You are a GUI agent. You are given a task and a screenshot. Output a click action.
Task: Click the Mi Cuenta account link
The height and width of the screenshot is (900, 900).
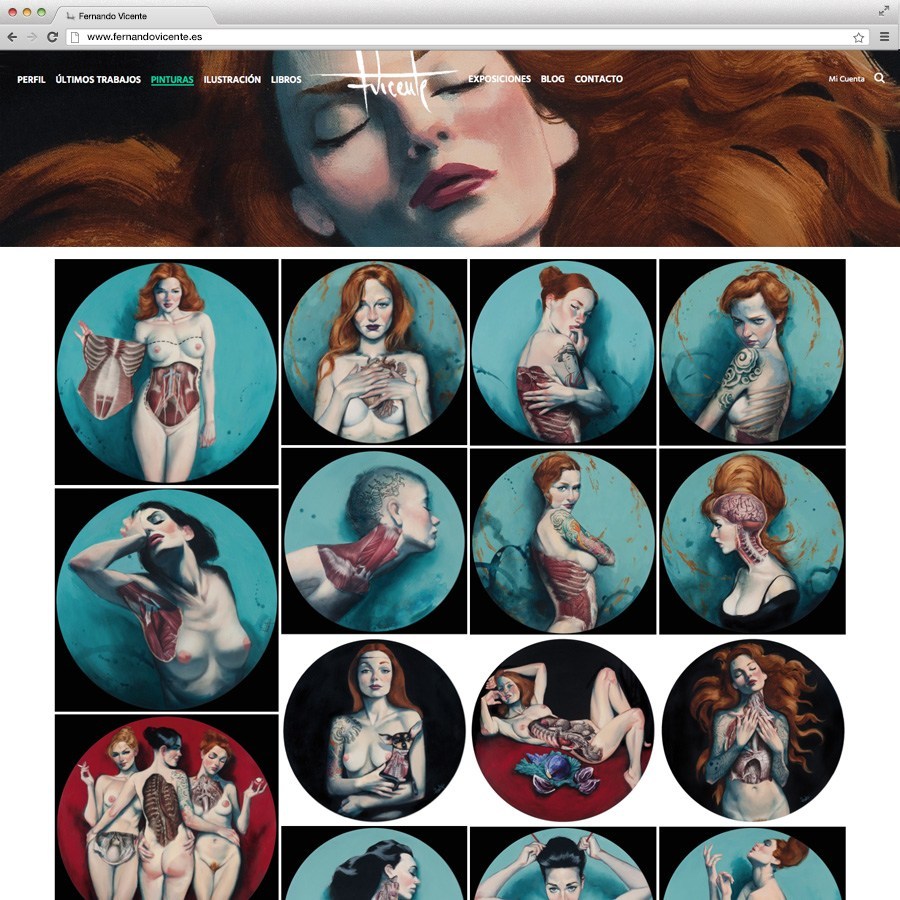(x=846, y=79)
